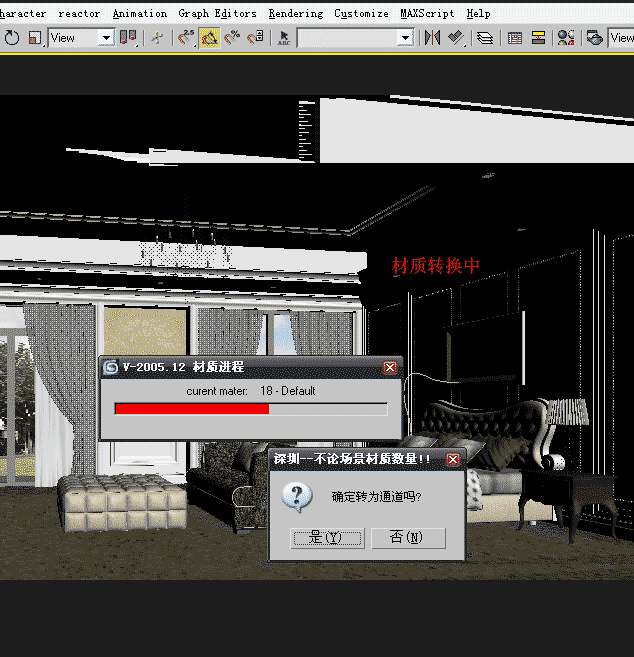Open the Layer Manager icon
The width and height of the screenshot is (634, 657).
coord(485,38)
